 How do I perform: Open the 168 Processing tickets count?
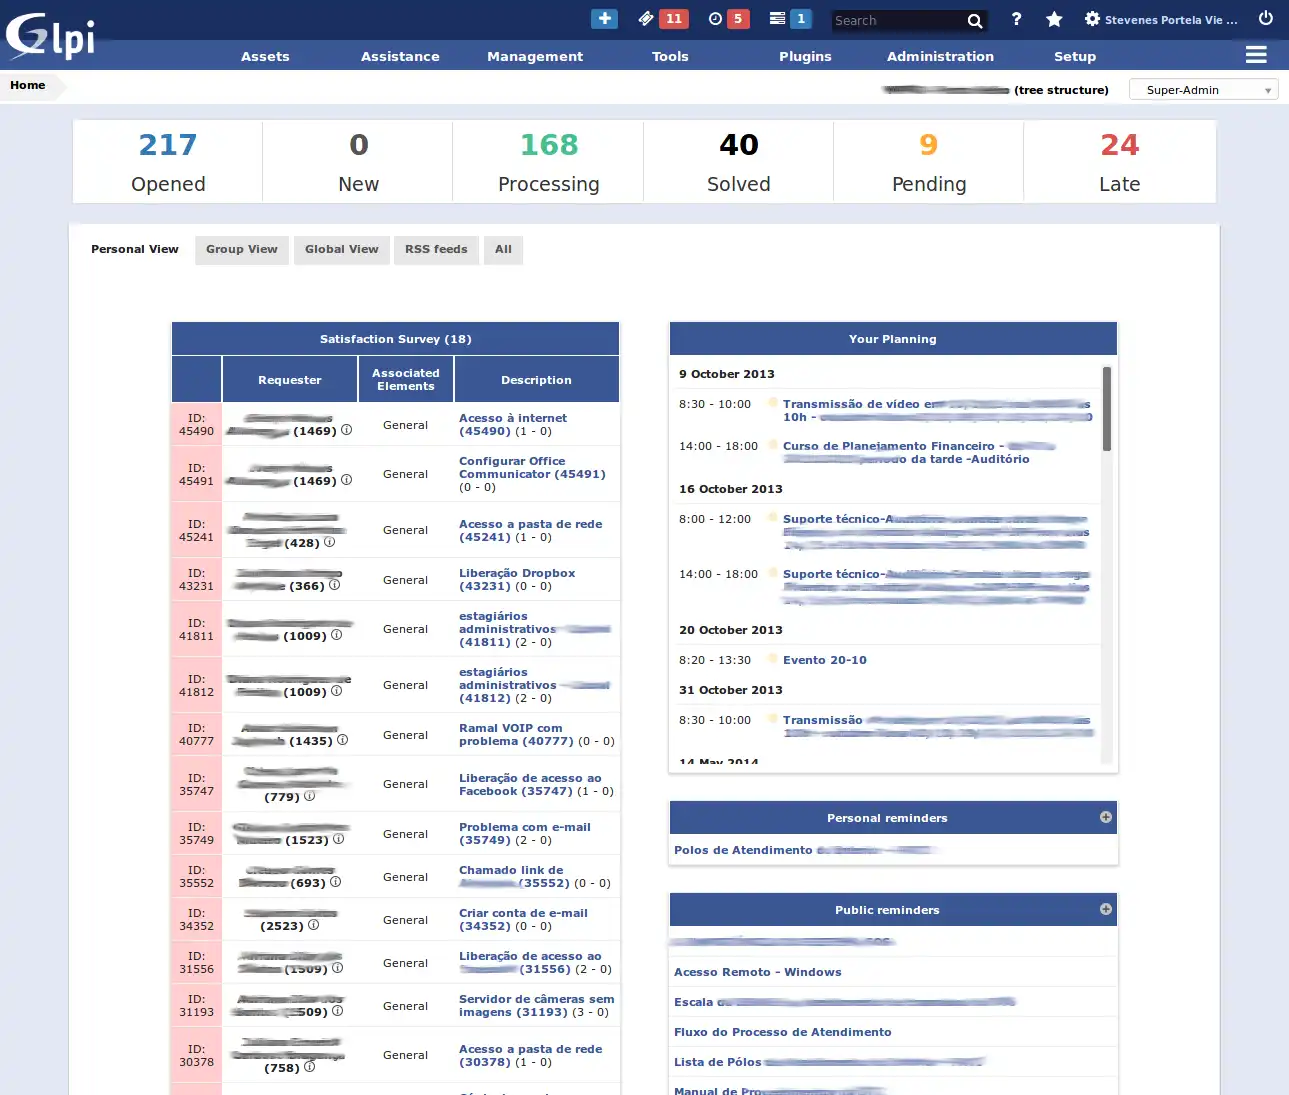point(548,144)
